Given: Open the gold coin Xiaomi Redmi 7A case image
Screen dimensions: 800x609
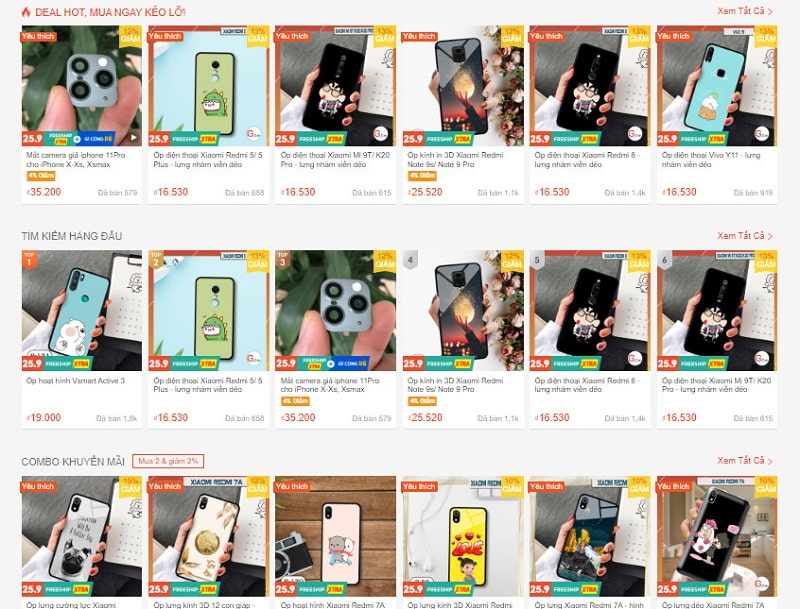Looking at the screenshot, I should [x=209, y=537].
